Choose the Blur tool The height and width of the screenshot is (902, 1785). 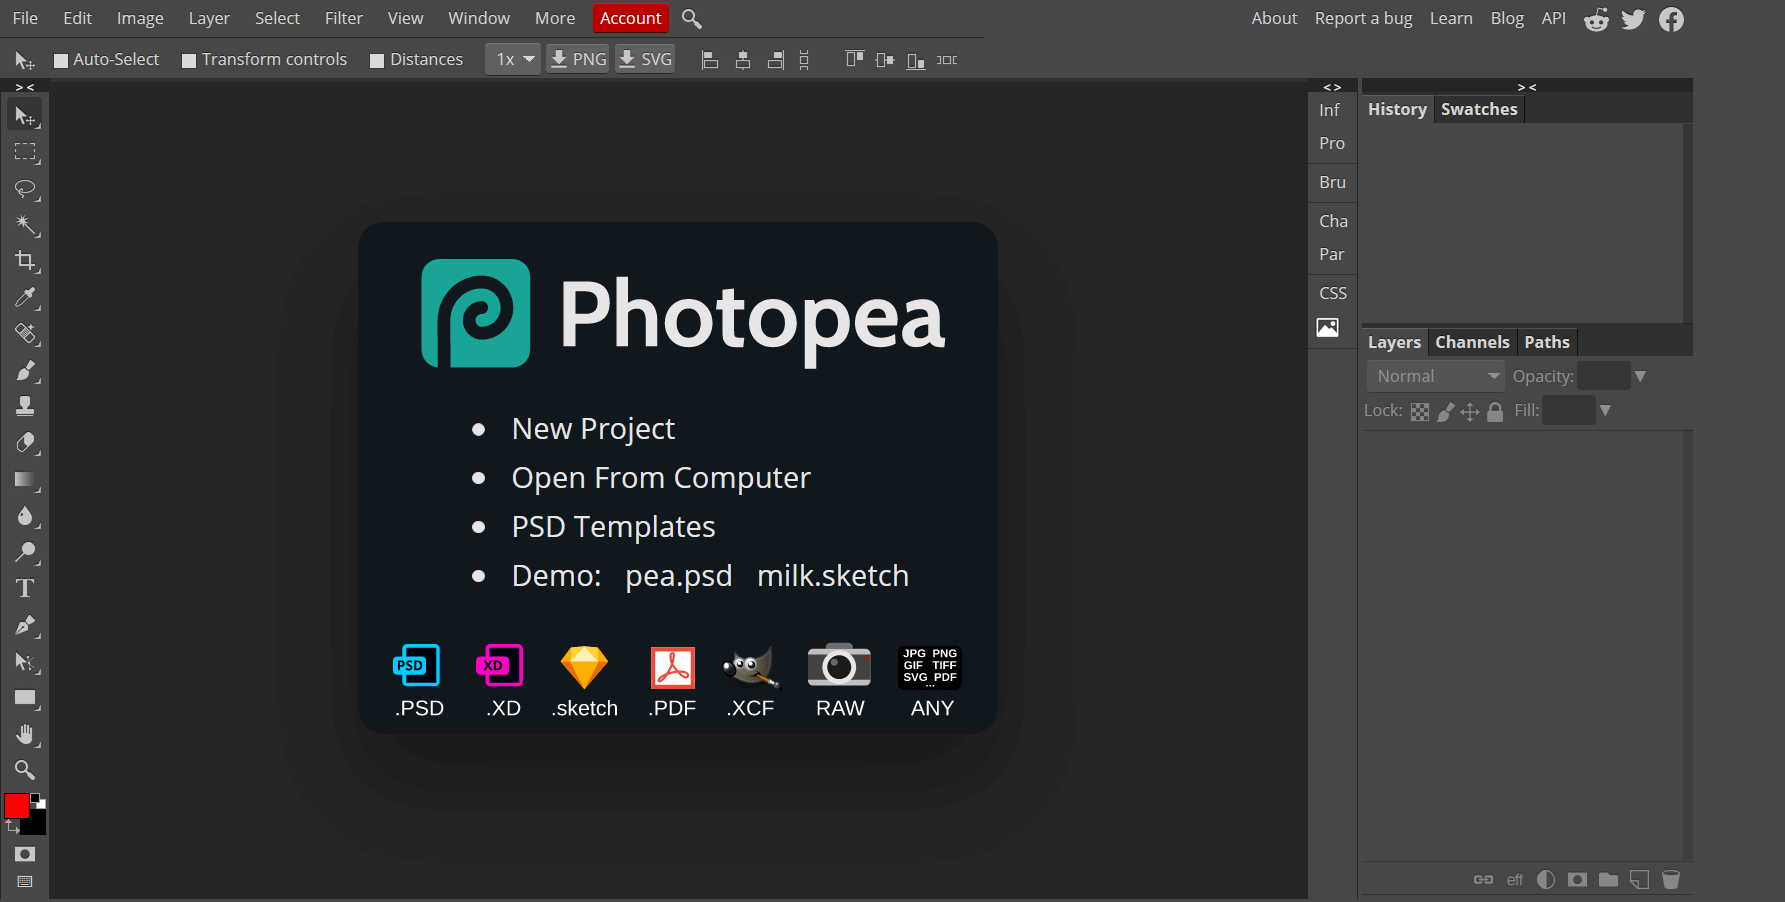pyautogui.click(x=25, y=516)
